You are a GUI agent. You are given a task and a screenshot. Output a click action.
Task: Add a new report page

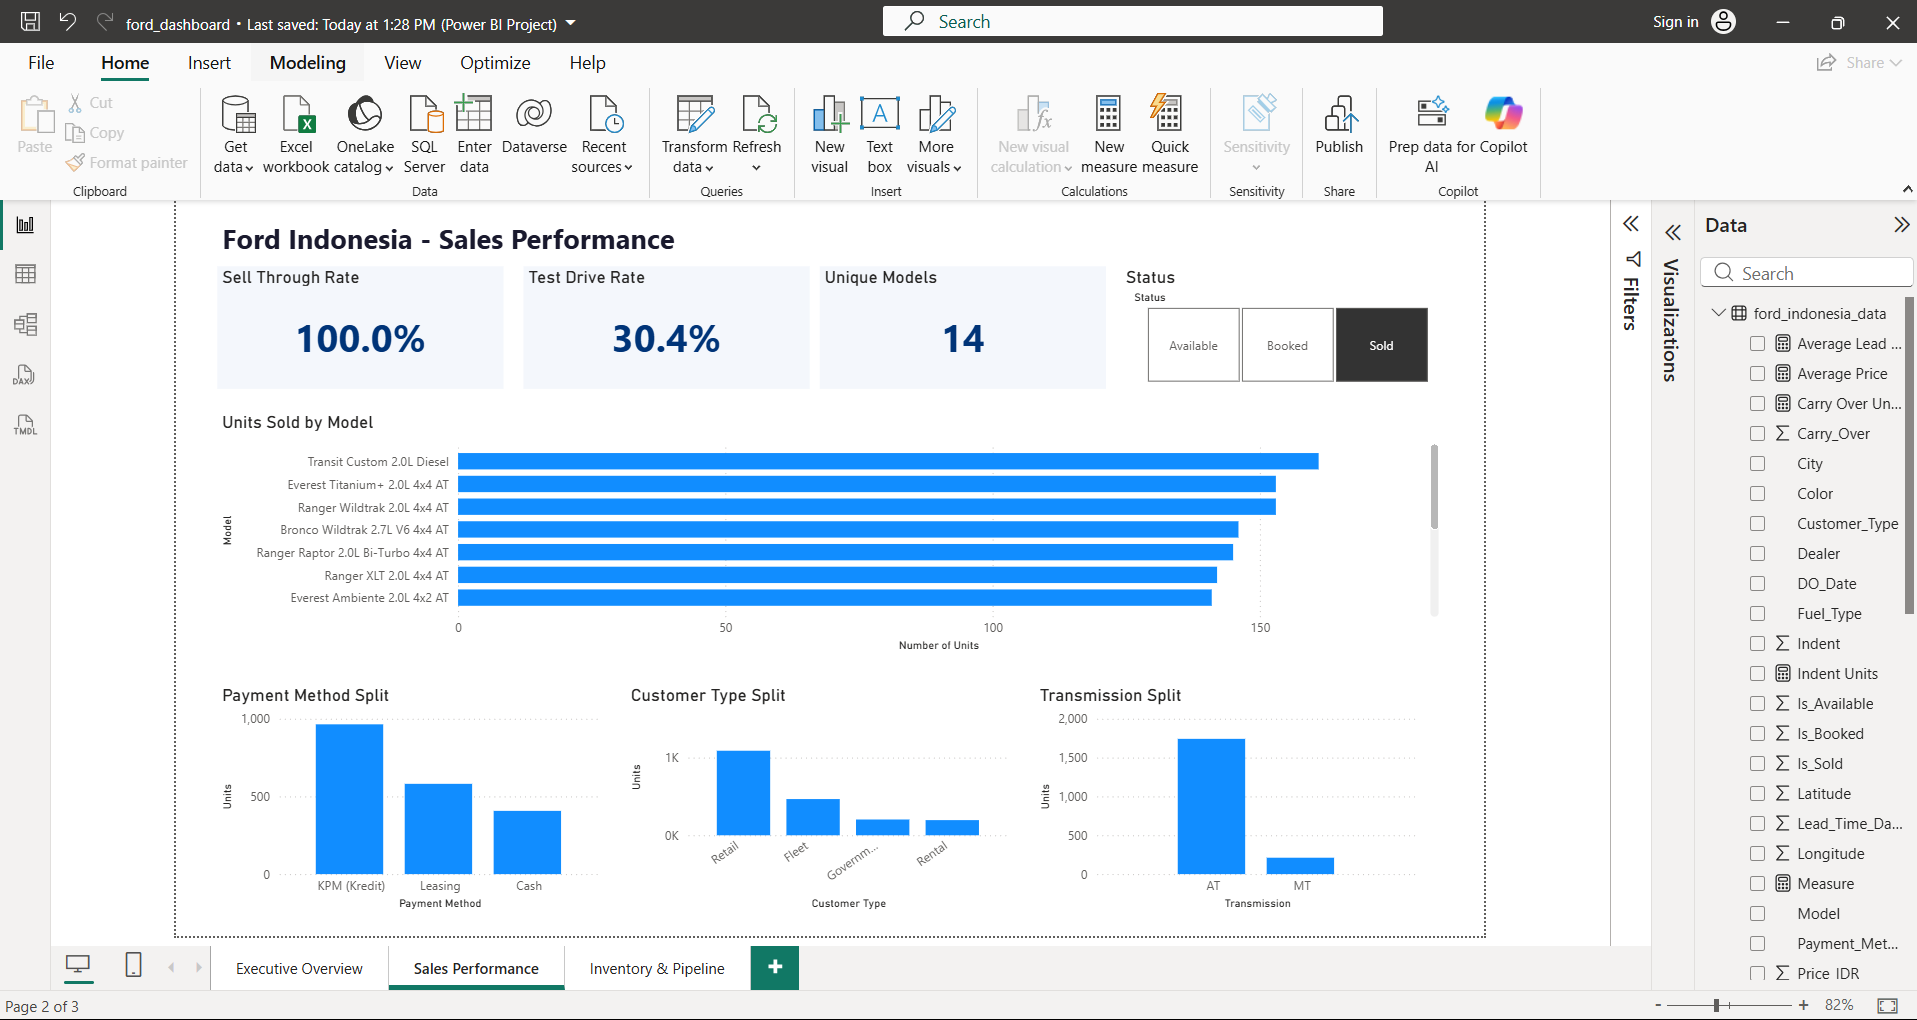[775, 967]
